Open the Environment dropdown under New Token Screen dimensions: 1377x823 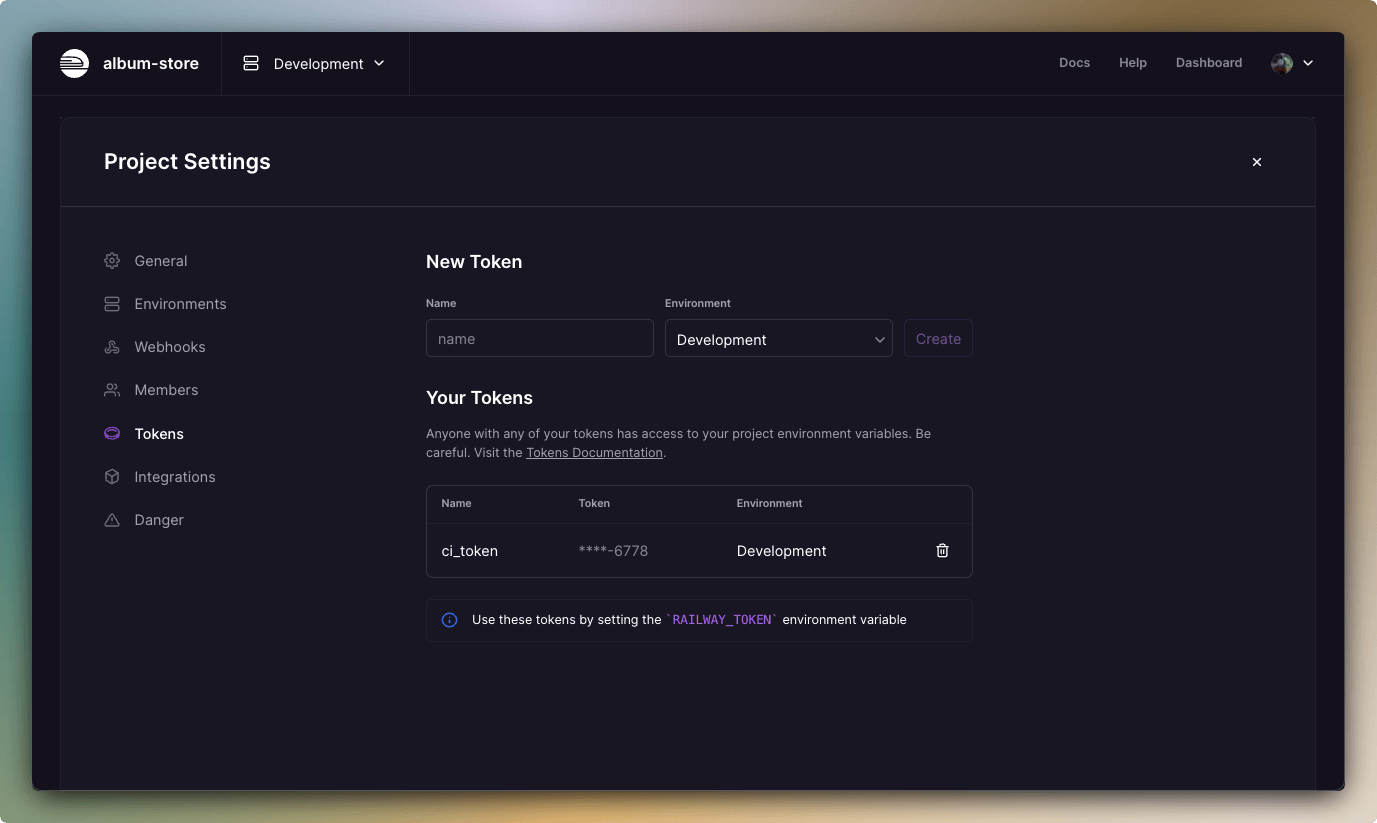778,338
